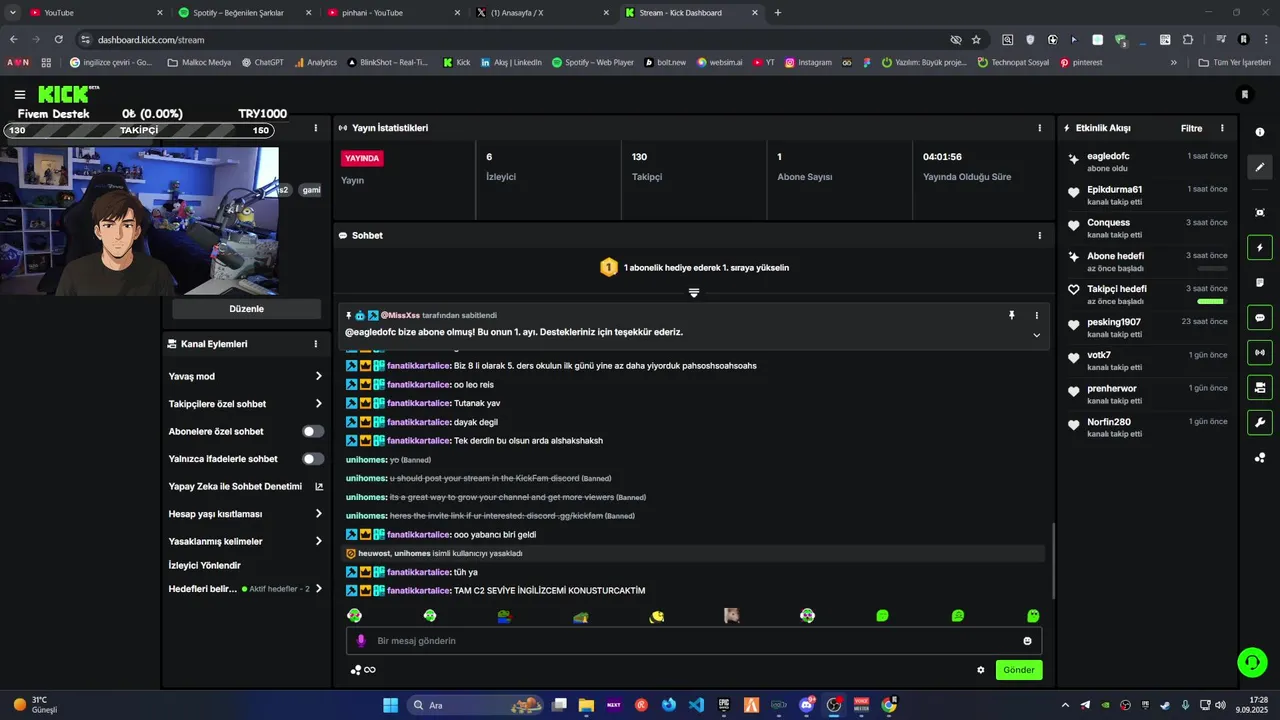Unpin the pinned chat message
This screenshot has width=1280, height=720.
[x=1011, y=315]
